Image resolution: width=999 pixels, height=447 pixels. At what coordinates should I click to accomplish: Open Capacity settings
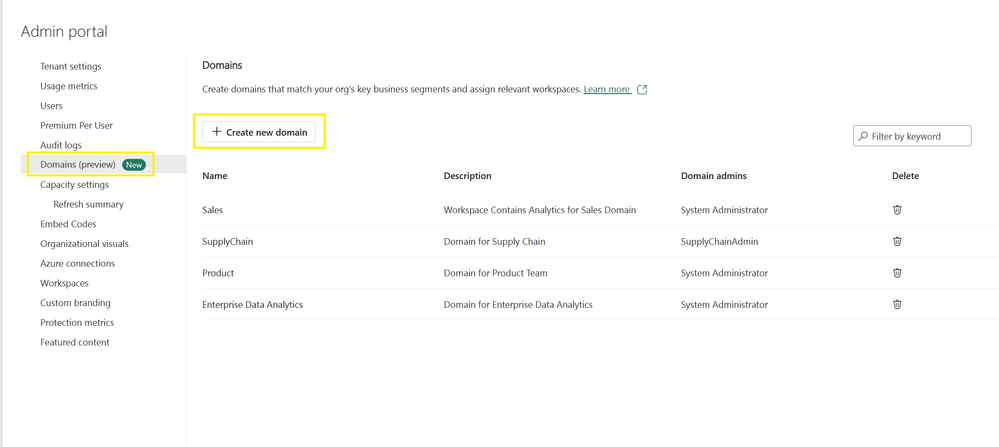pos(74,184)
